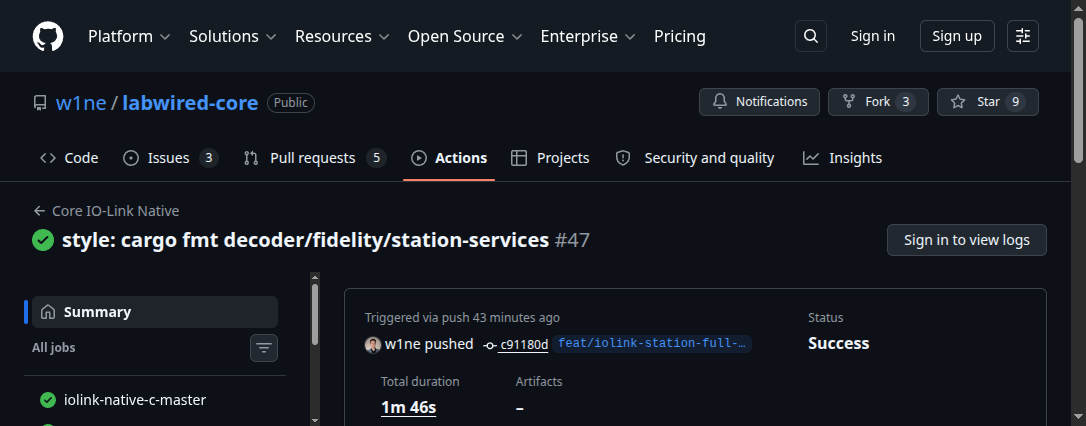
Task: Click the Summary home icon
Action: (48, 312)
